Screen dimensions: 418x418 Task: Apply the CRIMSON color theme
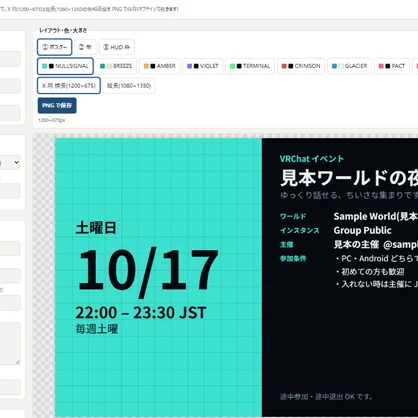(x=301, y=66)
